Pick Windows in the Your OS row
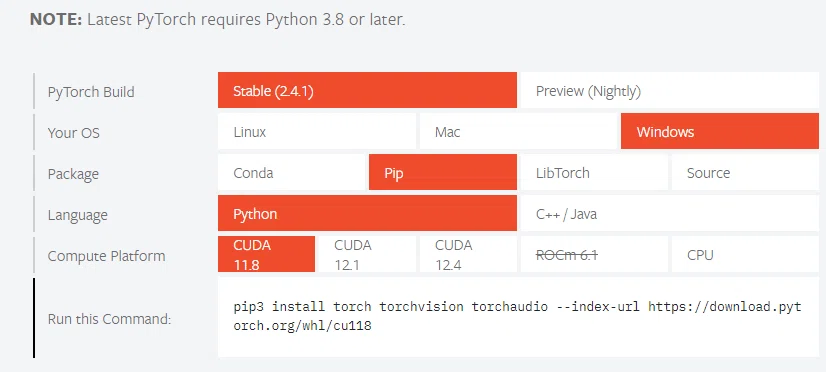The width and height of the screenshot is (826, 372). coord(720,132)
